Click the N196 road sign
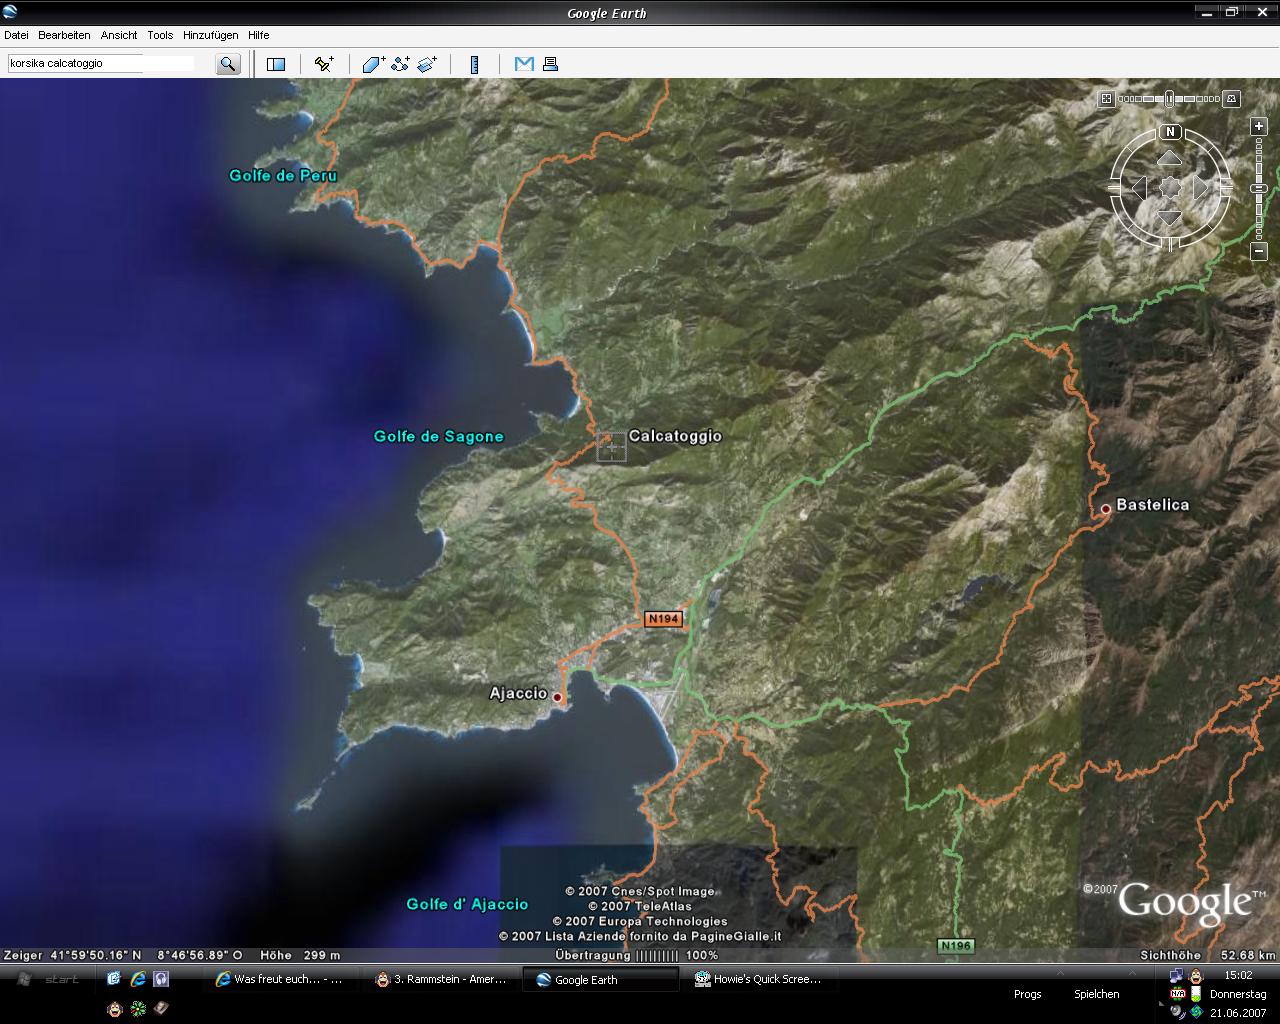This screenshot has height=1024, width=1280. pyautogui.click(x=956, y=945)
